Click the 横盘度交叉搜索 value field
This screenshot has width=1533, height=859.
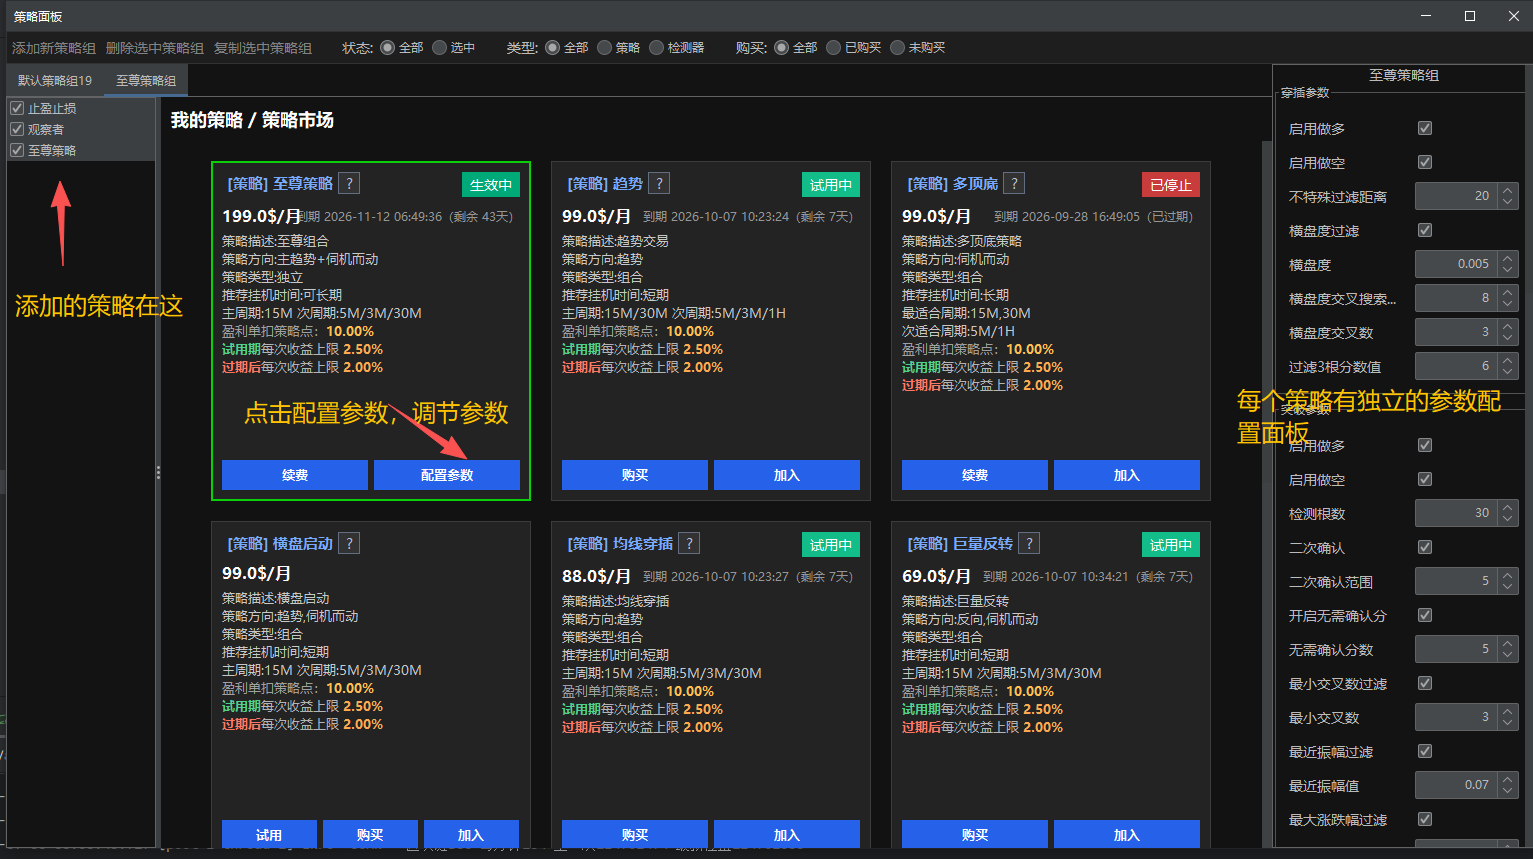[x=1457, y=298]
